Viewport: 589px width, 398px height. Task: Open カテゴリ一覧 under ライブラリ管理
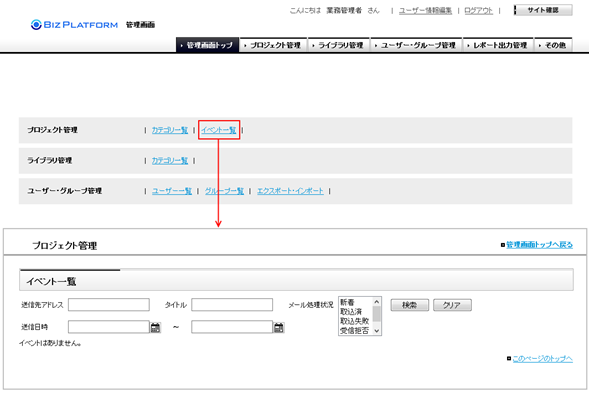click(170, 161)
